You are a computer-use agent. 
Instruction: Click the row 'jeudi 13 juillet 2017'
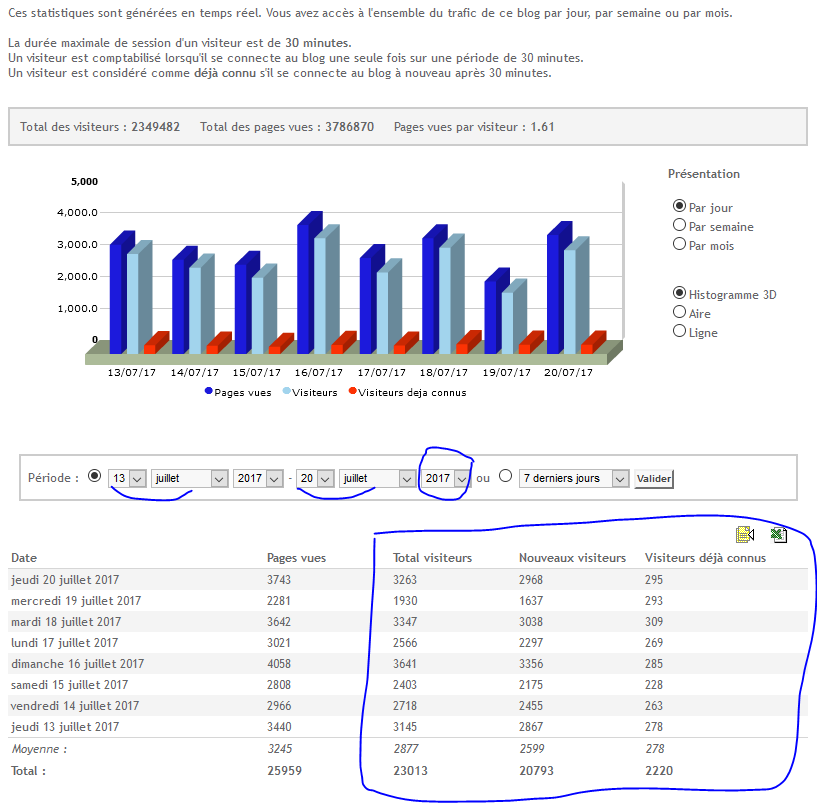click(408, 727)
